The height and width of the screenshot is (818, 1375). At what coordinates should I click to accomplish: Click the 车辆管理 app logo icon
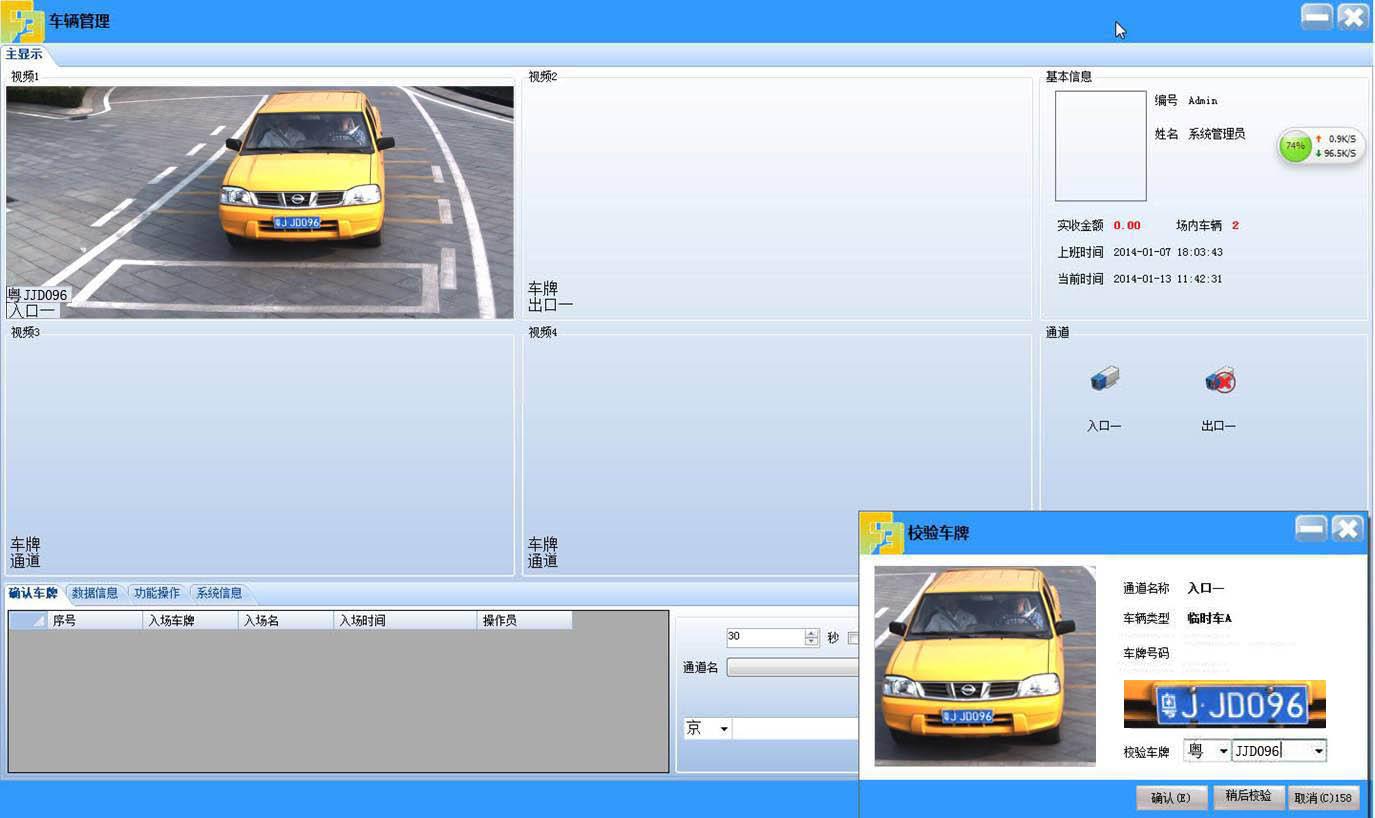[22, 21]
